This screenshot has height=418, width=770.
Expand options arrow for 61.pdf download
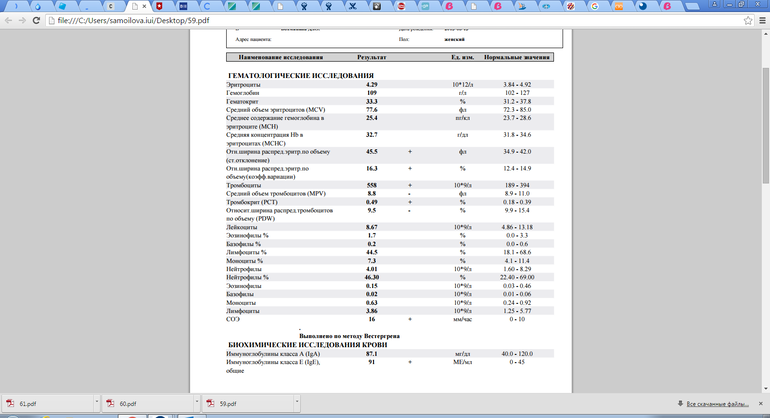click(96, 404)
